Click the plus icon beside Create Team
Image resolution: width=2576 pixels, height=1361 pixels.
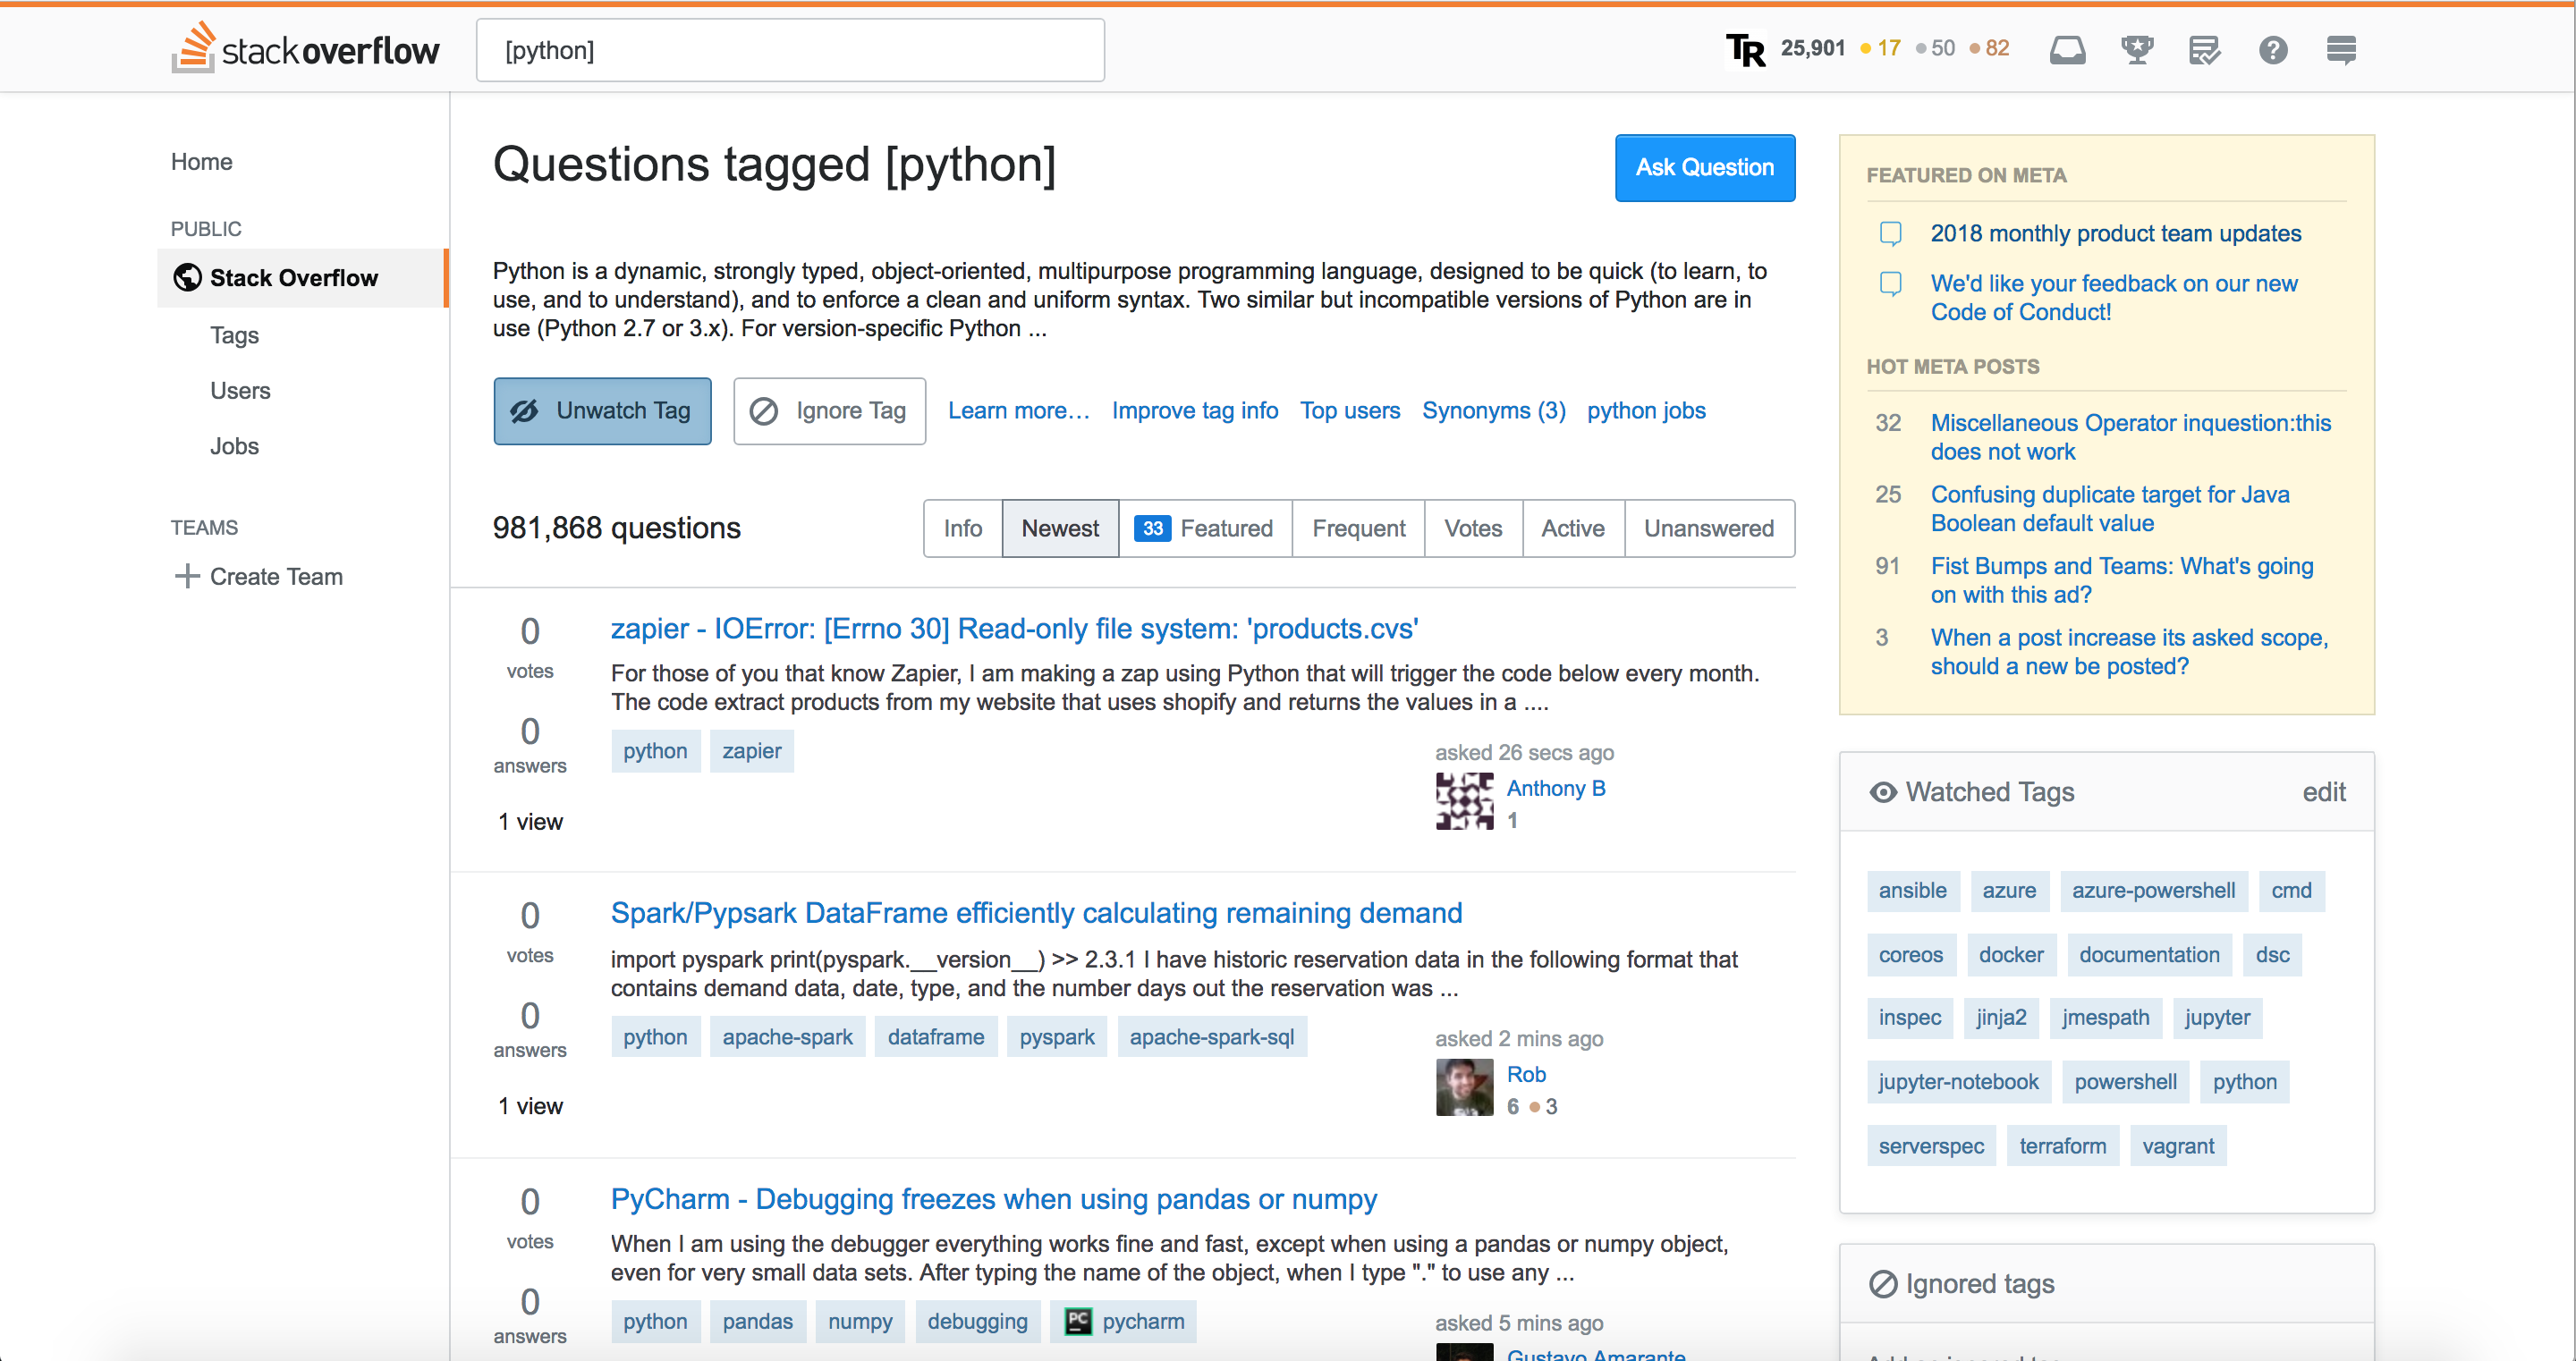(x=186, y=576)
